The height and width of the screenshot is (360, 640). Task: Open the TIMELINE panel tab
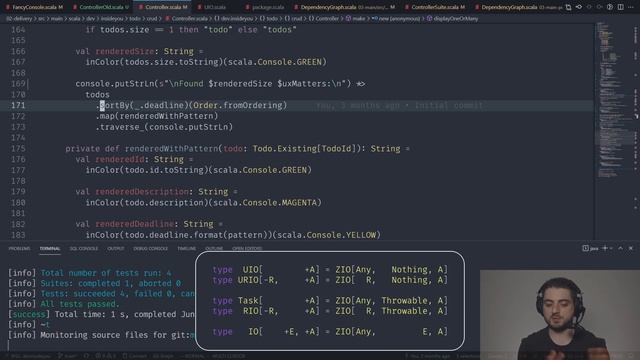point(187,248)
